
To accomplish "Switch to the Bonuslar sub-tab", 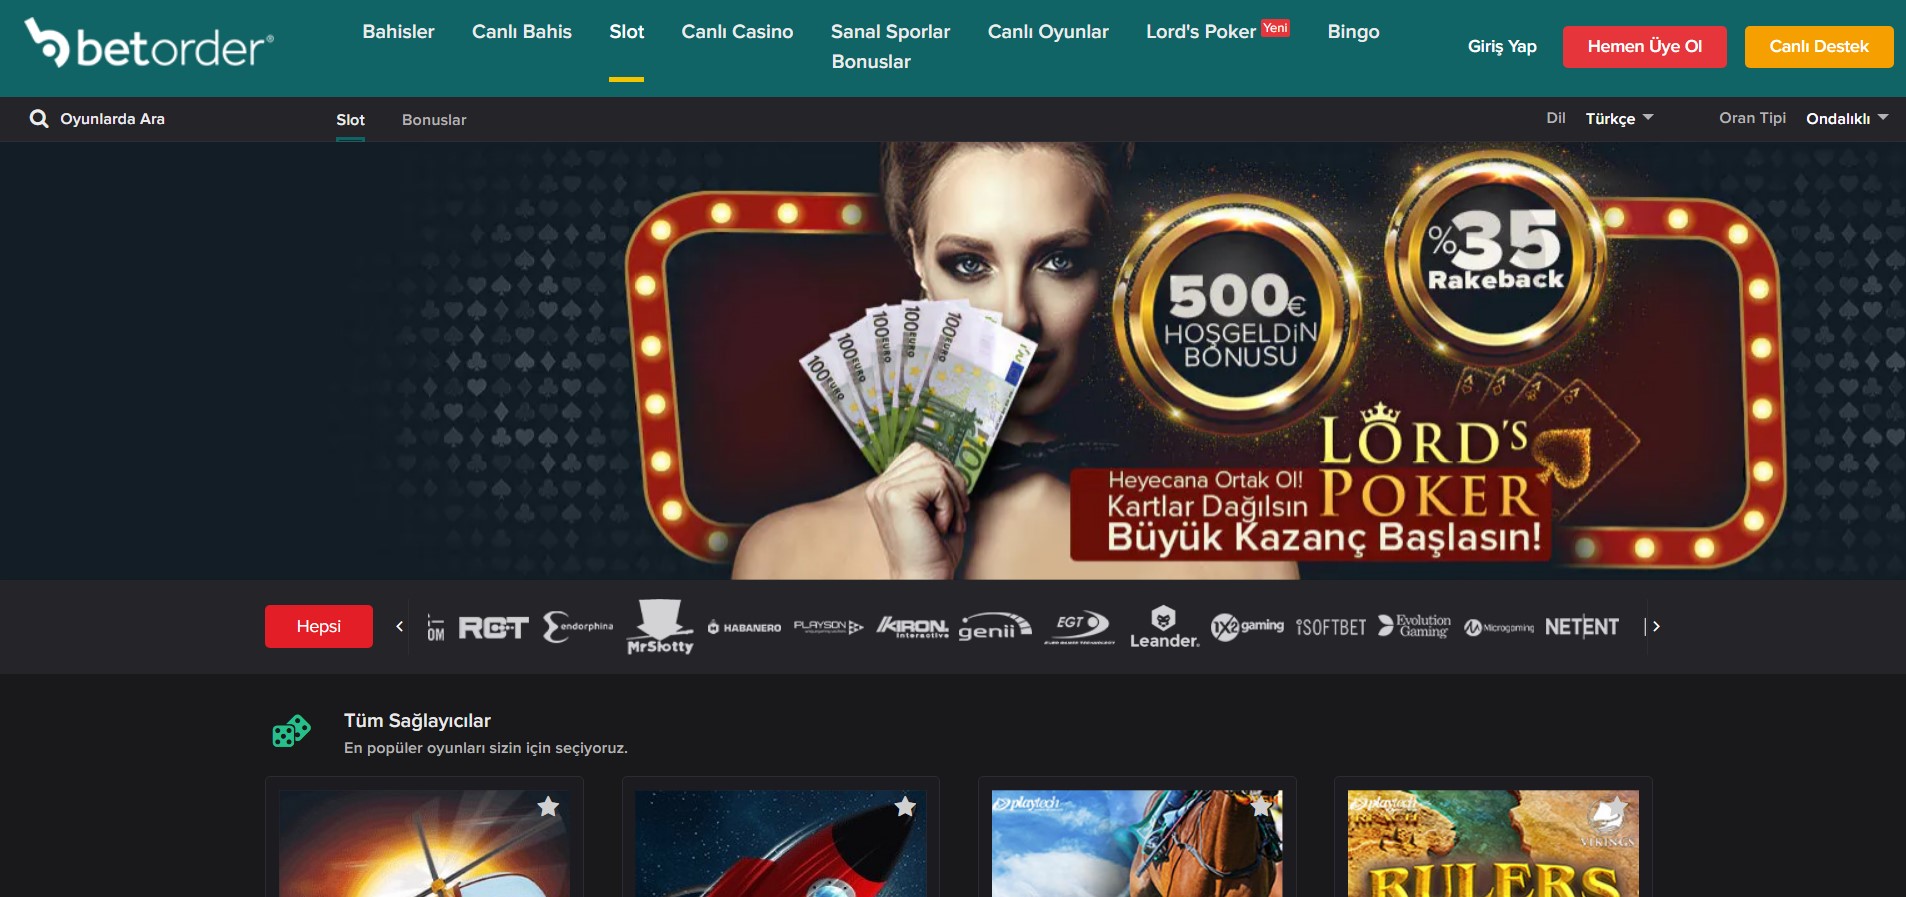I will point(434,120).
